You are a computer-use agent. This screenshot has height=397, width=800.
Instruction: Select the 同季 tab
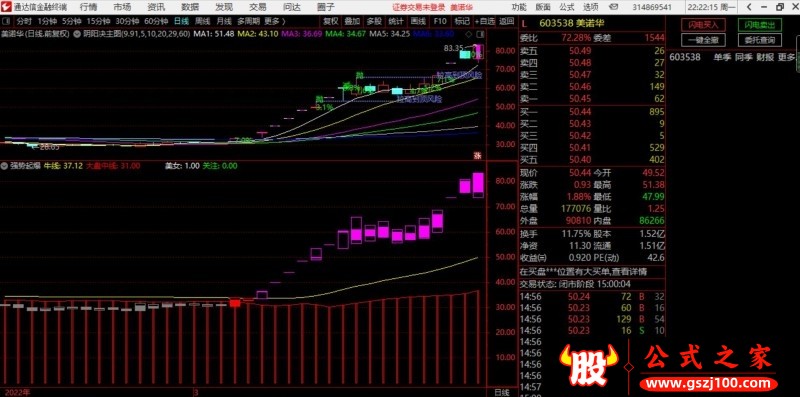pyautogui.click(x=744, y=57)
